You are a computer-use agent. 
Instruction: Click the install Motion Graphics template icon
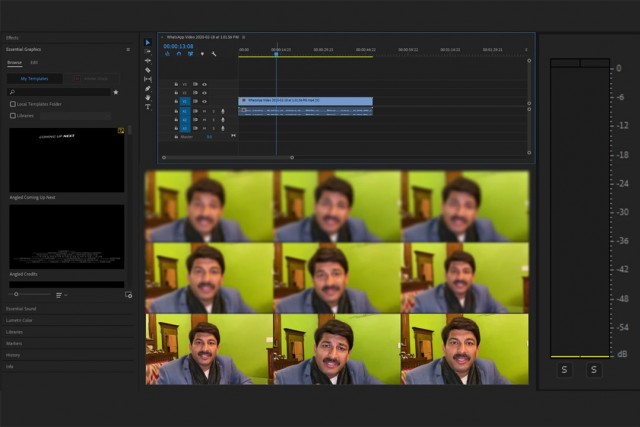pyautogui.click(x=128, y=295)
